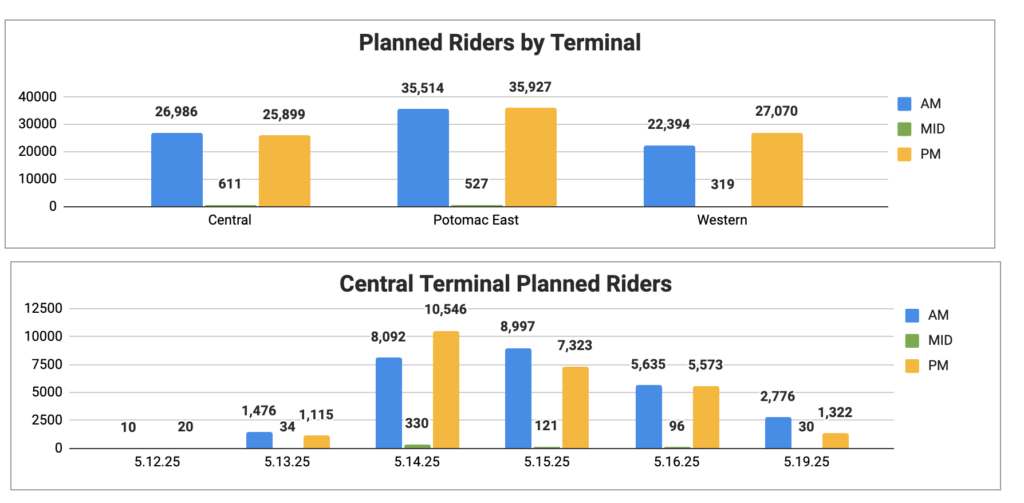Viewport: 1024px width, 503px height.
Task: Click the Potomac East axis label
Action: coord(476,220)
